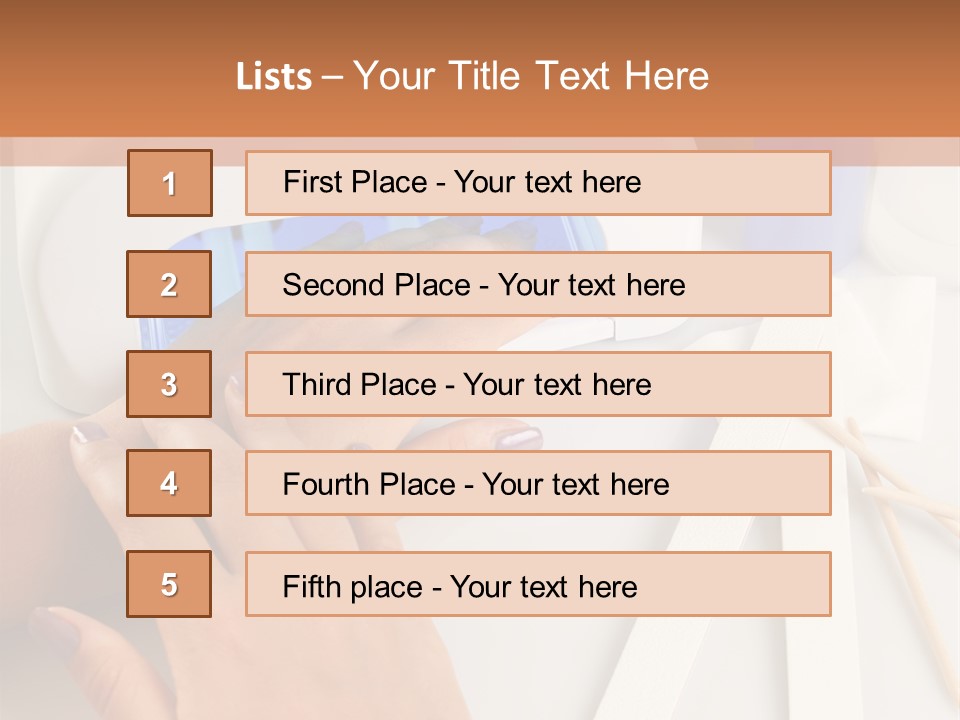
Task: Click the dark fingernail left of box 4
Action: [90, 433]
